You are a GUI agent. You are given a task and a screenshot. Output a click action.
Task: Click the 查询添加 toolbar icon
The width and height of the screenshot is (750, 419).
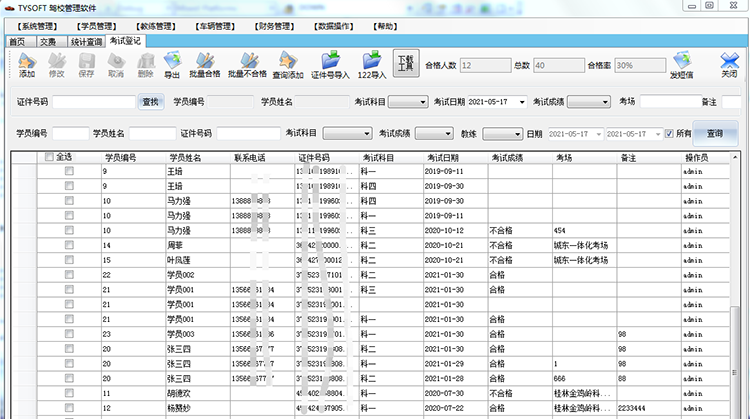tap(287, 65)
